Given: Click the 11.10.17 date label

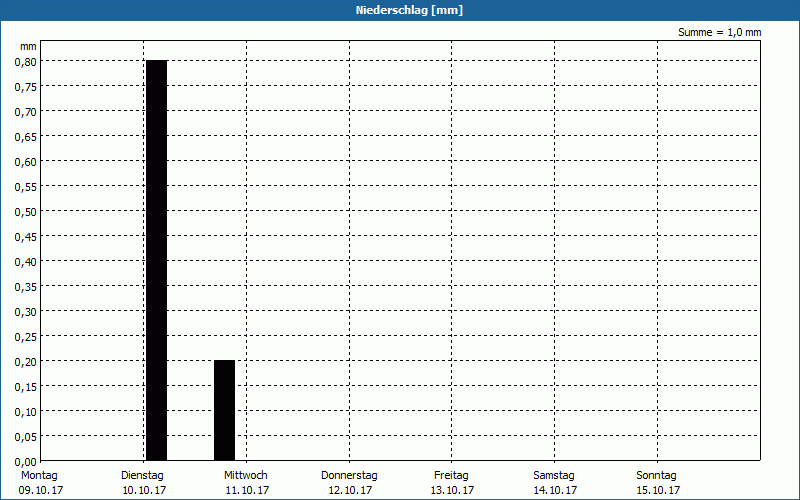Looking at the screenshot, I should 247,490.
